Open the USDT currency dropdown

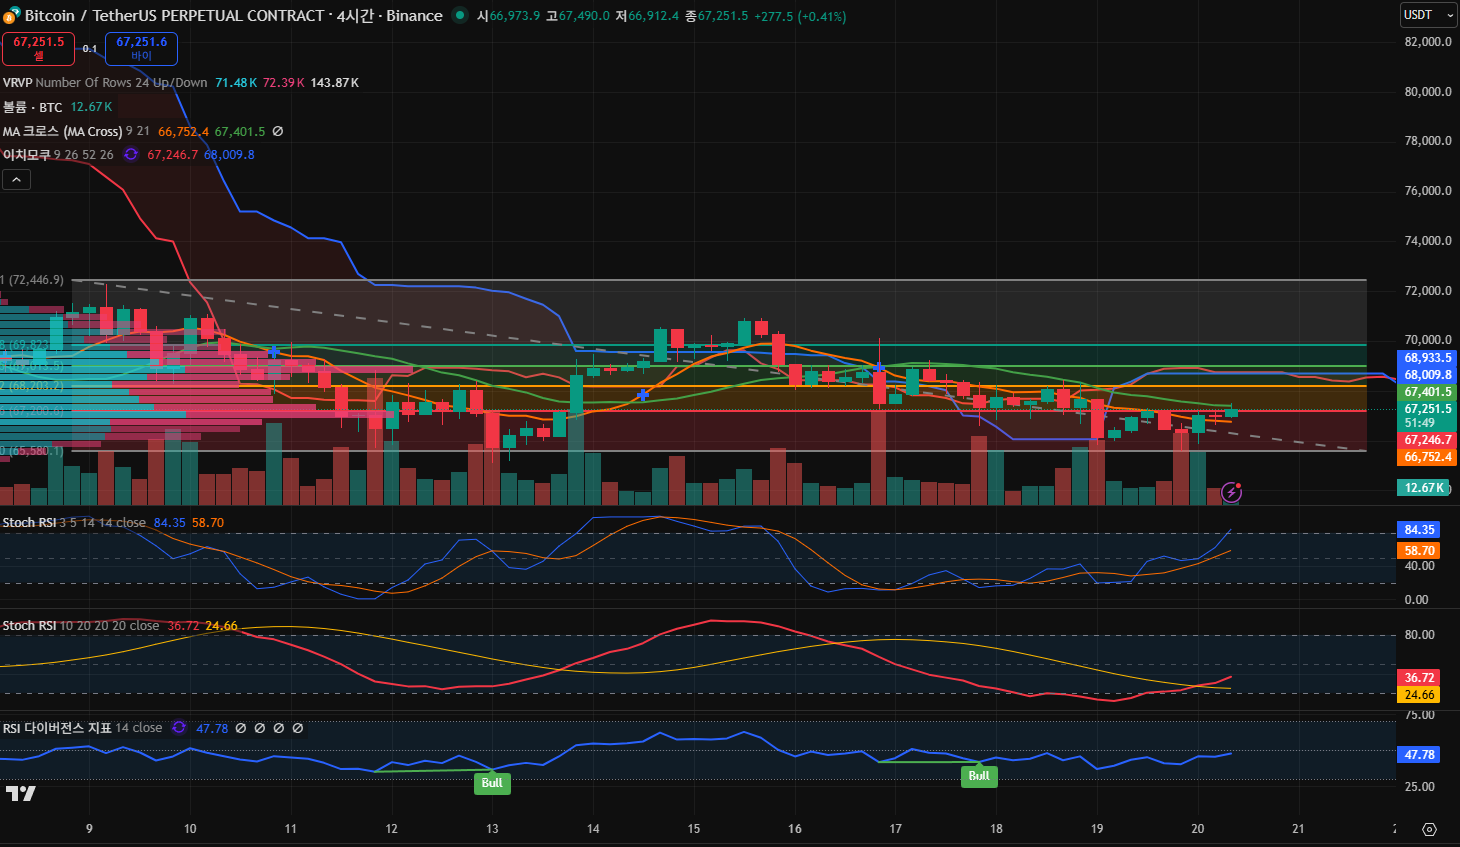tap(1427, 15)
